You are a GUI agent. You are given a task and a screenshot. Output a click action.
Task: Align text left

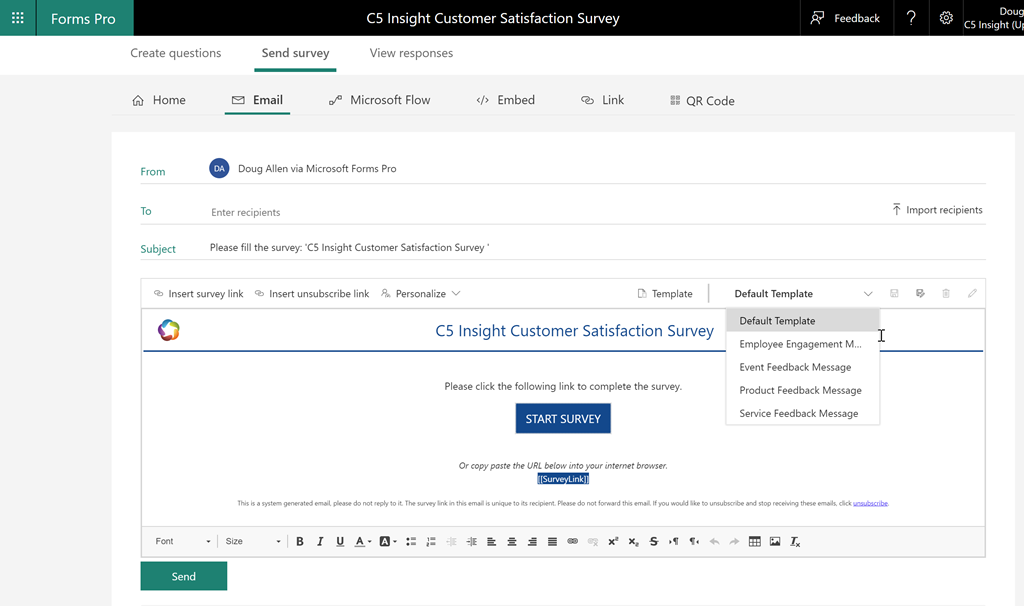click(492, 541)
